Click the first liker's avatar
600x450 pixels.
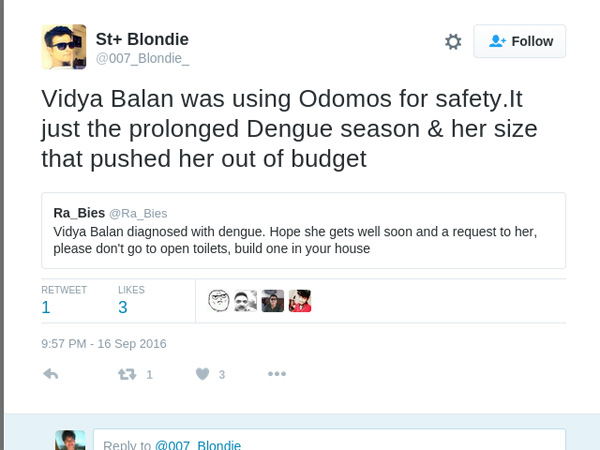coord(219,301)
